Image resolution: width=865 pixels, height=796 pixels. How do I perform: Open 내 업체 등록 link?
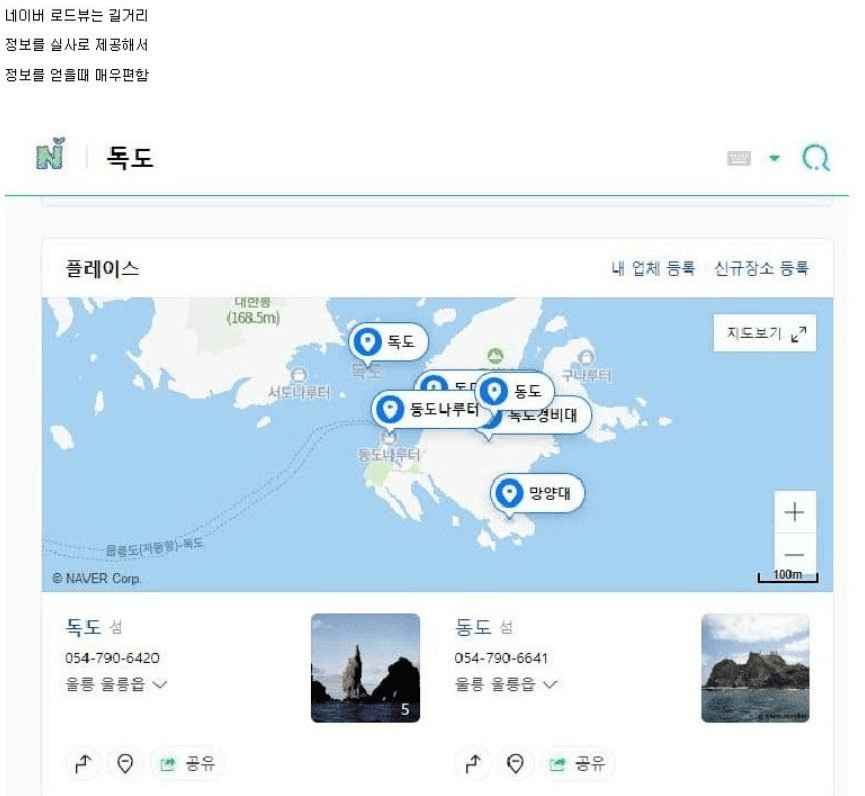pyautogui.click(x=653, y=269)
